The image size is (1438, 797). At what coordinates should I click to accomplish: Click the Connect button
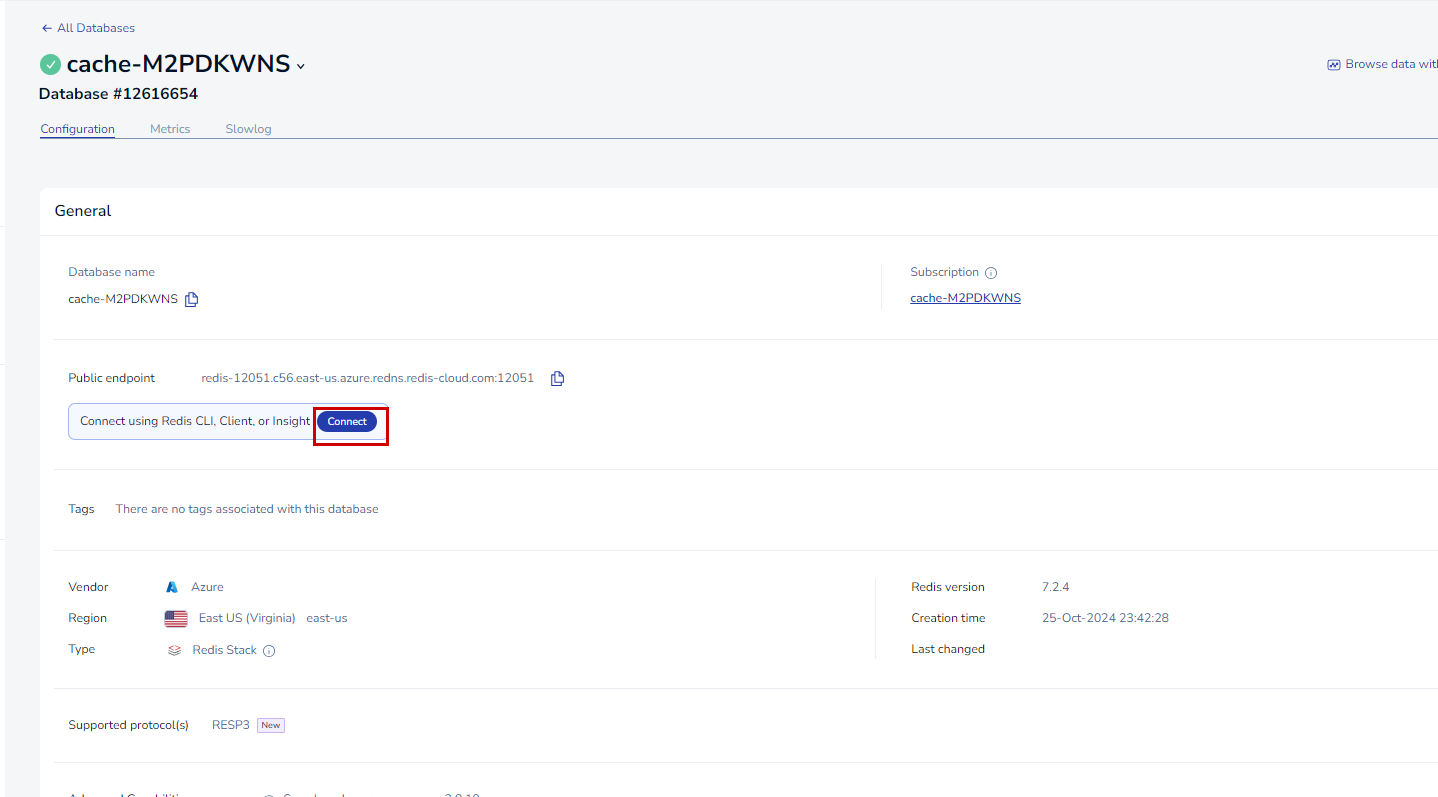tap(347, 421)
